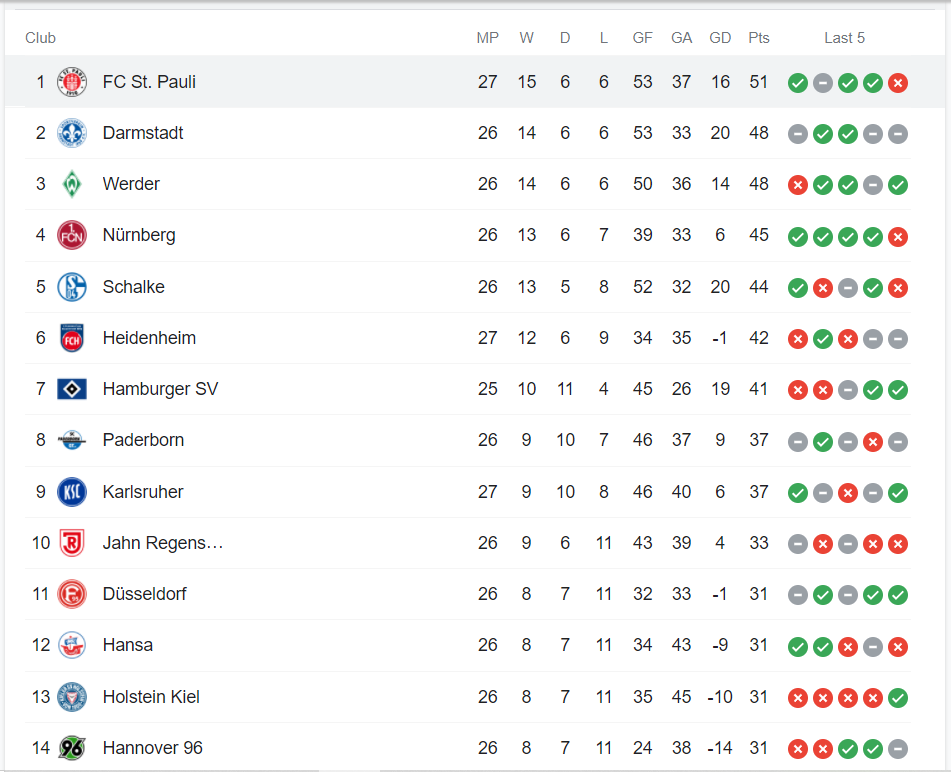
Task: Click the Pts column header
Action: click(759, 38)
